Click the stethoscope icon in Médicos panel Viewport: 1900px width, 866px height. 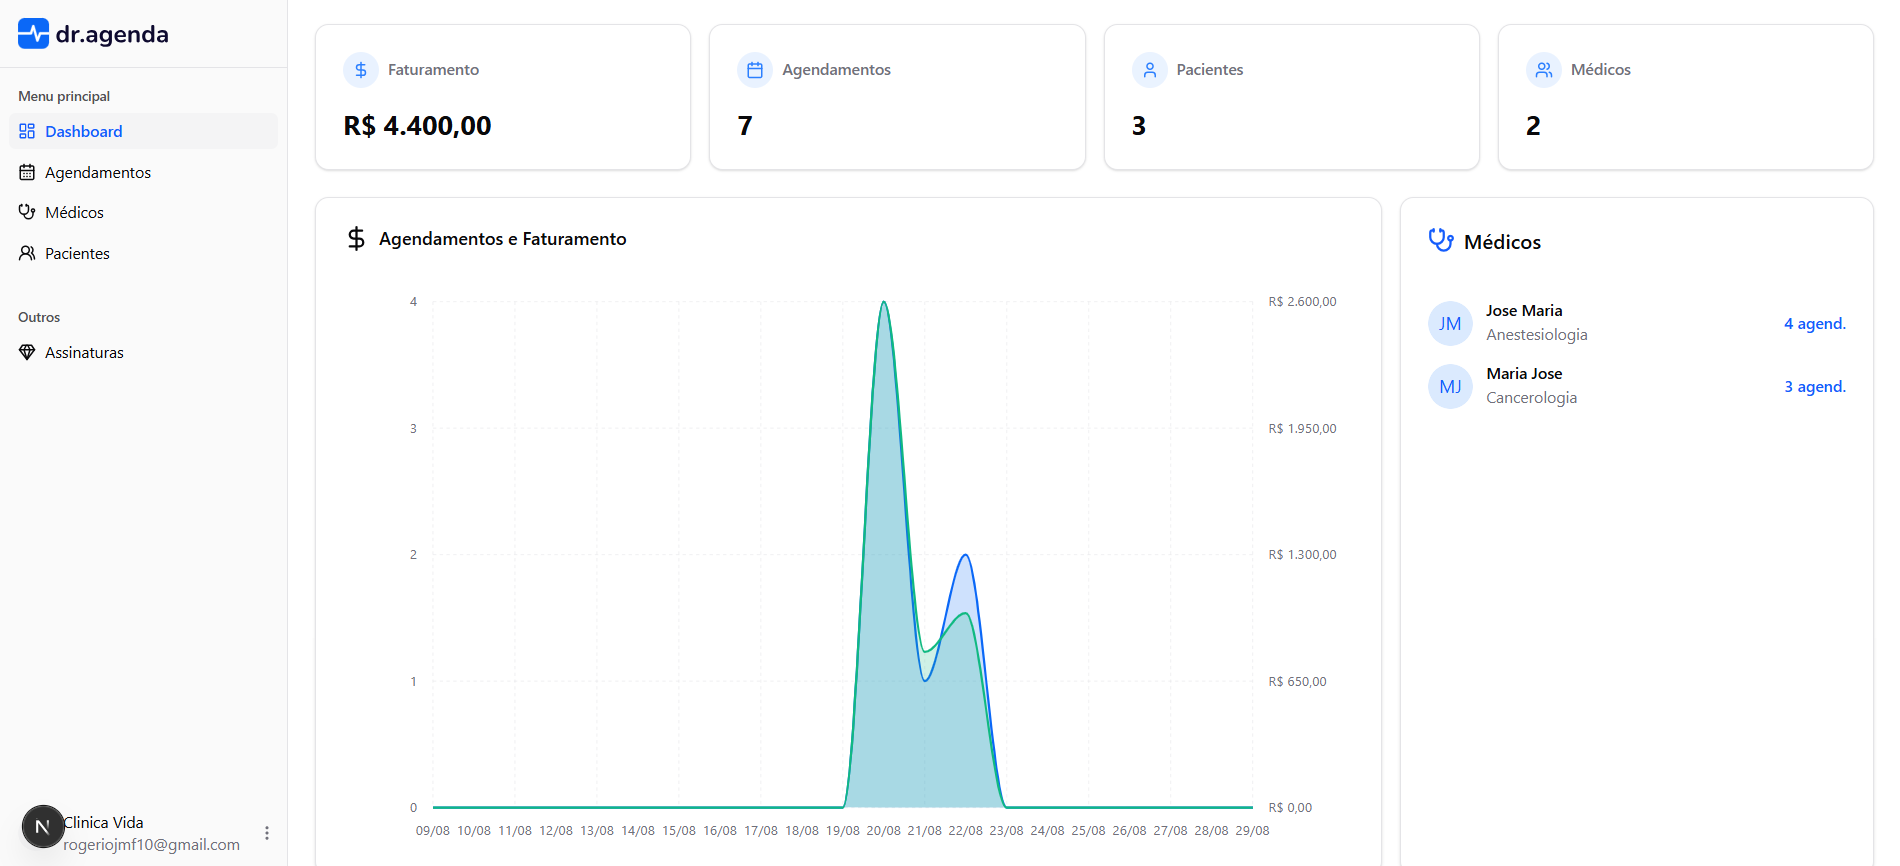pyautogui.click(x=1440, y=241)
